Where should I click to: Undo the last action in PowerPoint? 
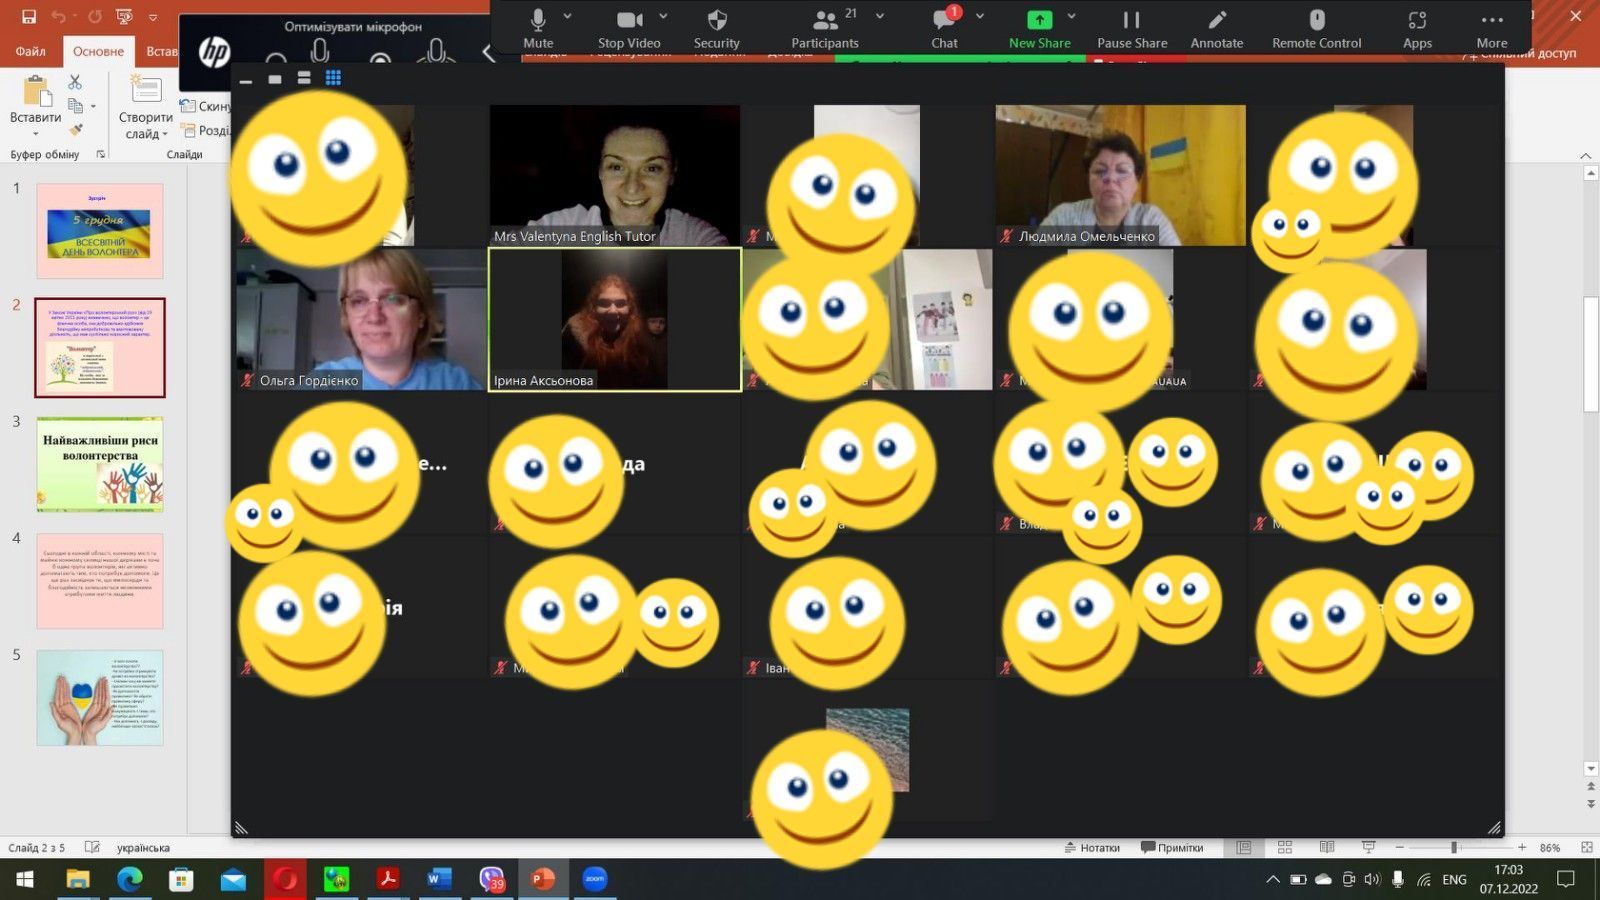click(59, 17)
